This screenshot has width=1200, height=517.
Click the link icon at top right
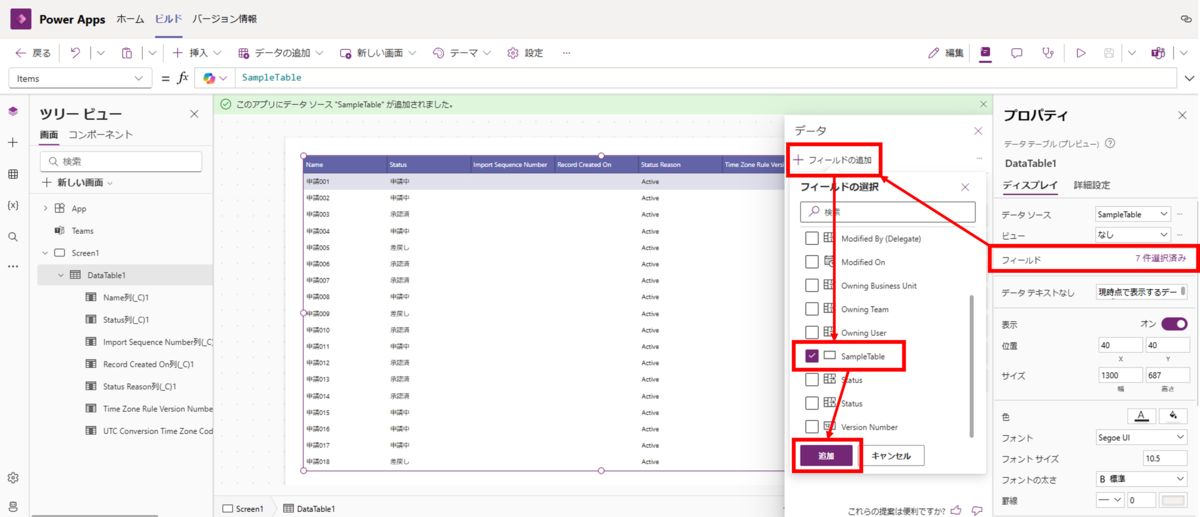(x=1186, y=19)
